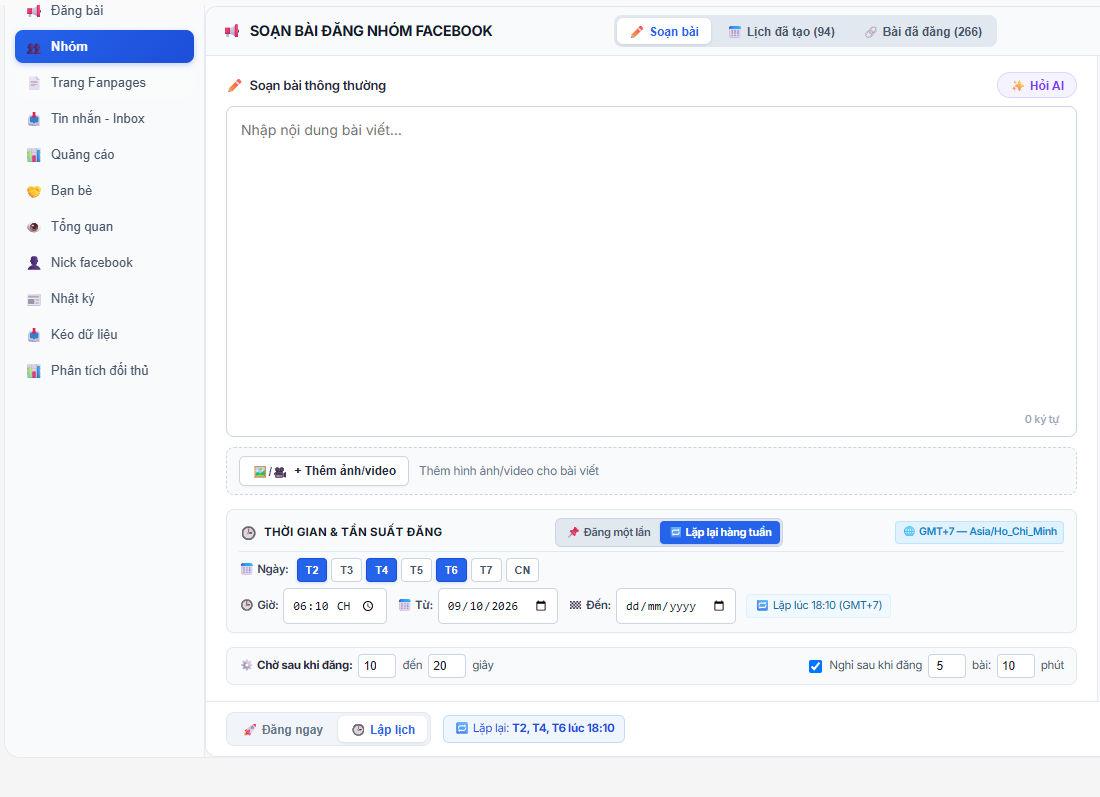Select Đăng một lần posting mode
Image resolution: width=1100 pixels, height=797 pixels.
(609, 533)
